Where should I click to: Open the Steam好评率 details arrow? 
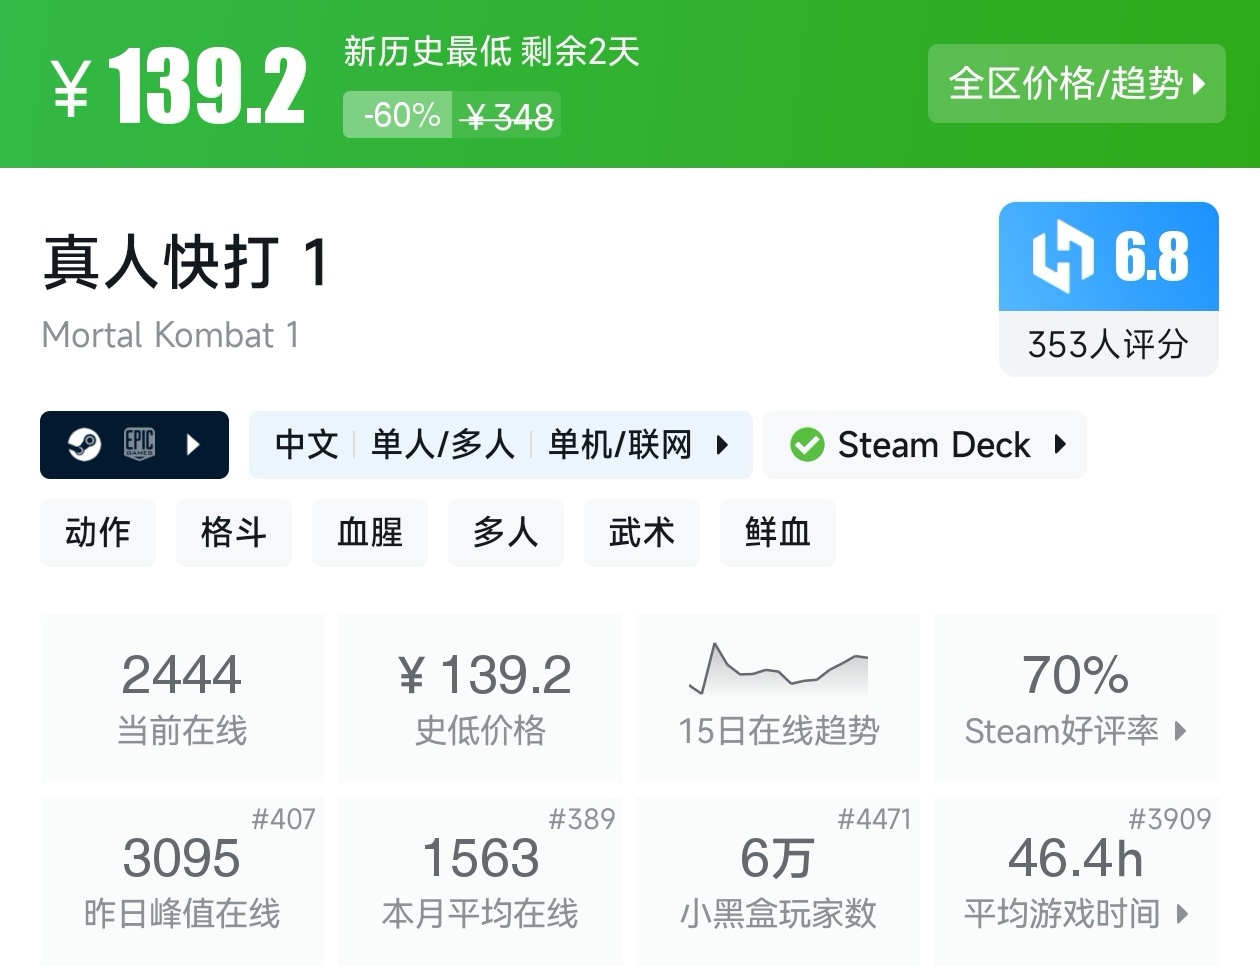coord(1180,731)
